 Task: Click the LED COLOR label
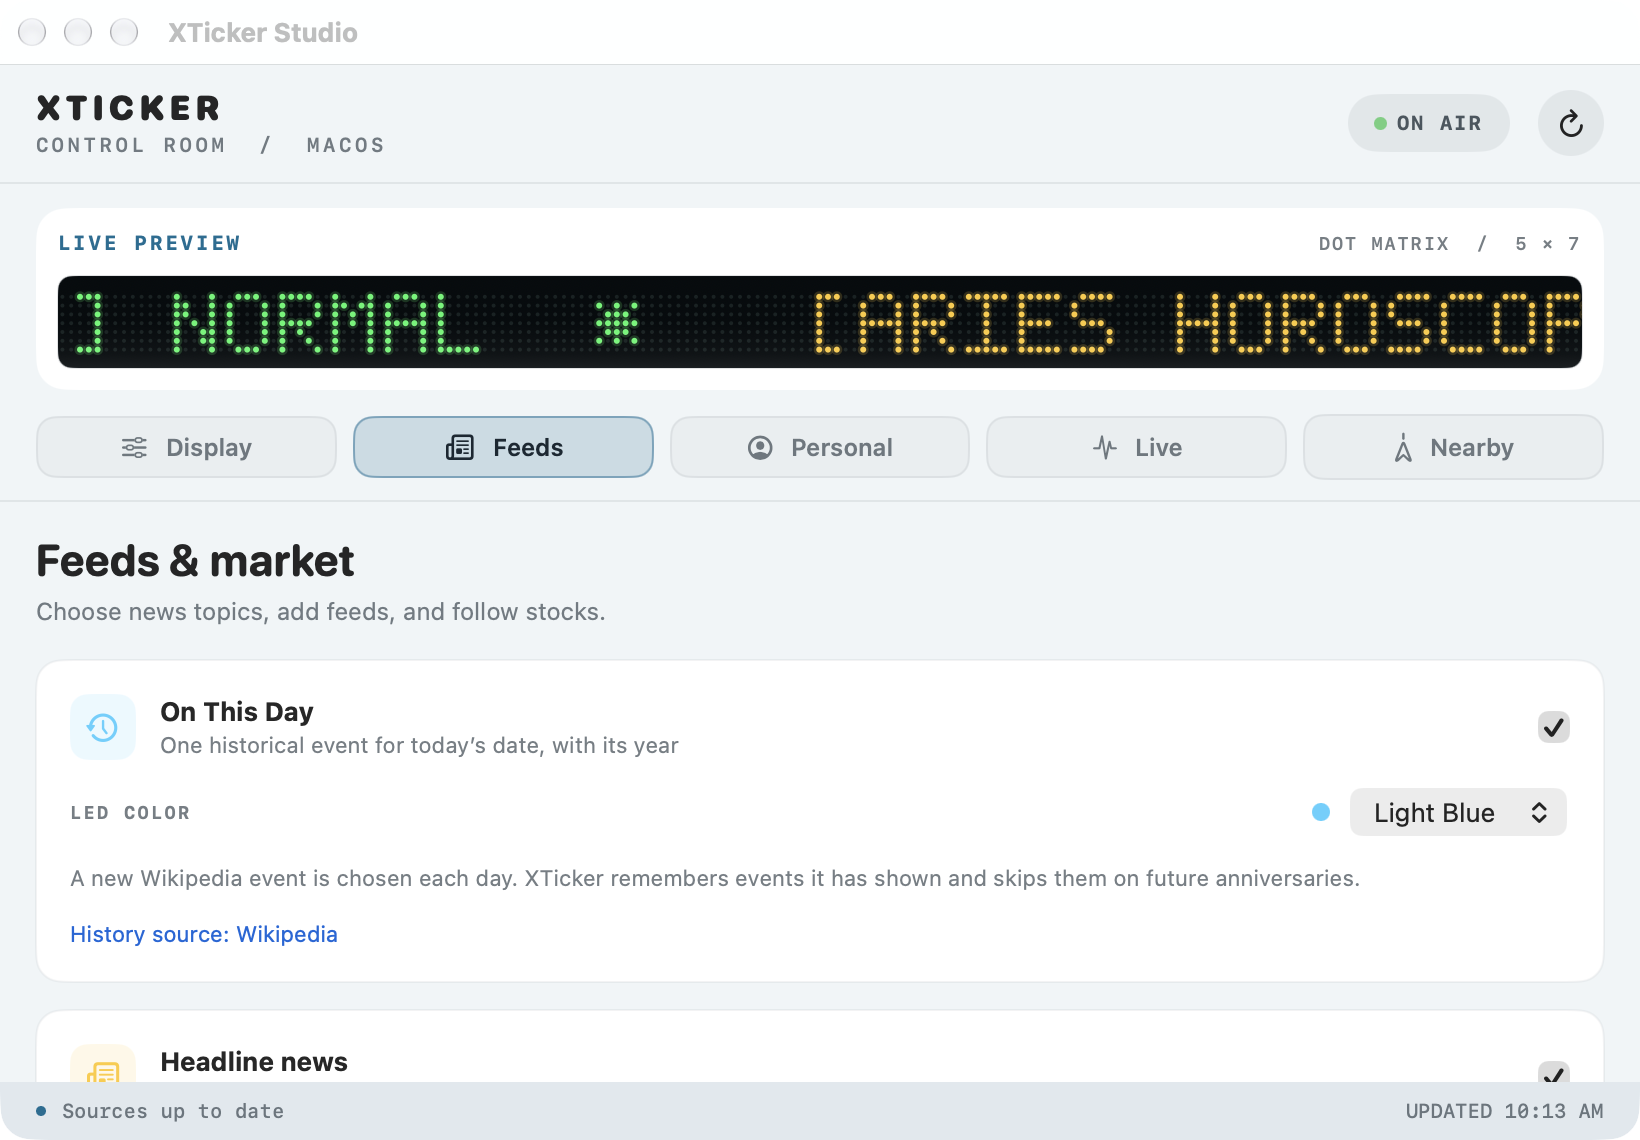130,813
